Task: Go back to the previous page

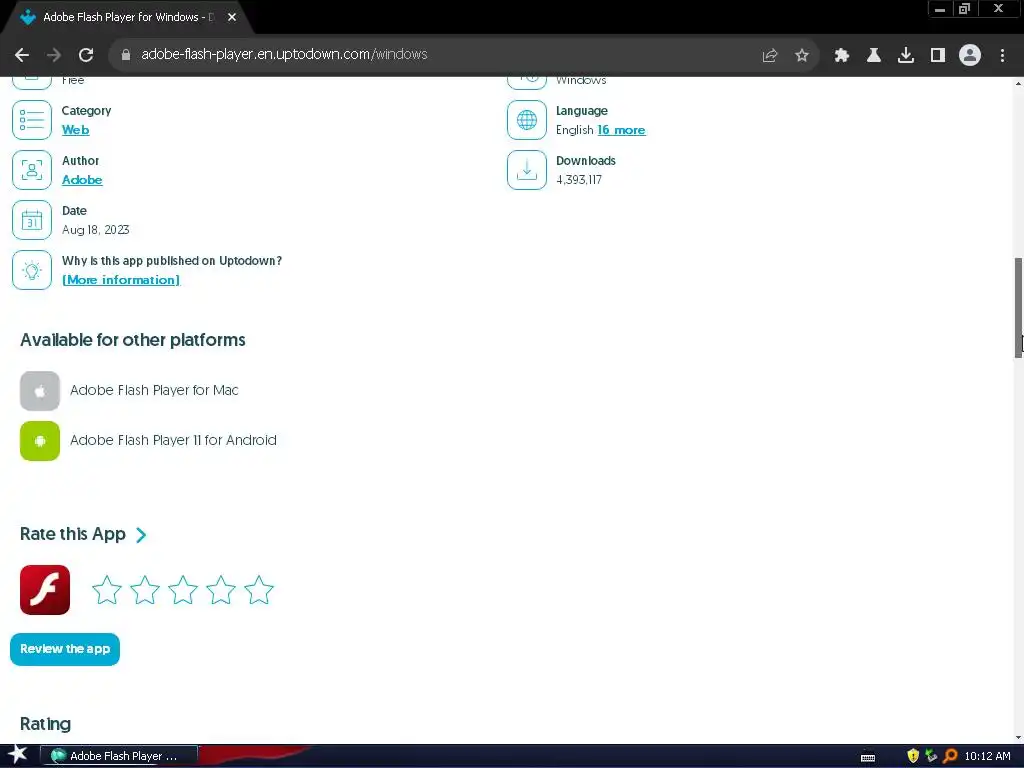Action: (x=22, y=55)
